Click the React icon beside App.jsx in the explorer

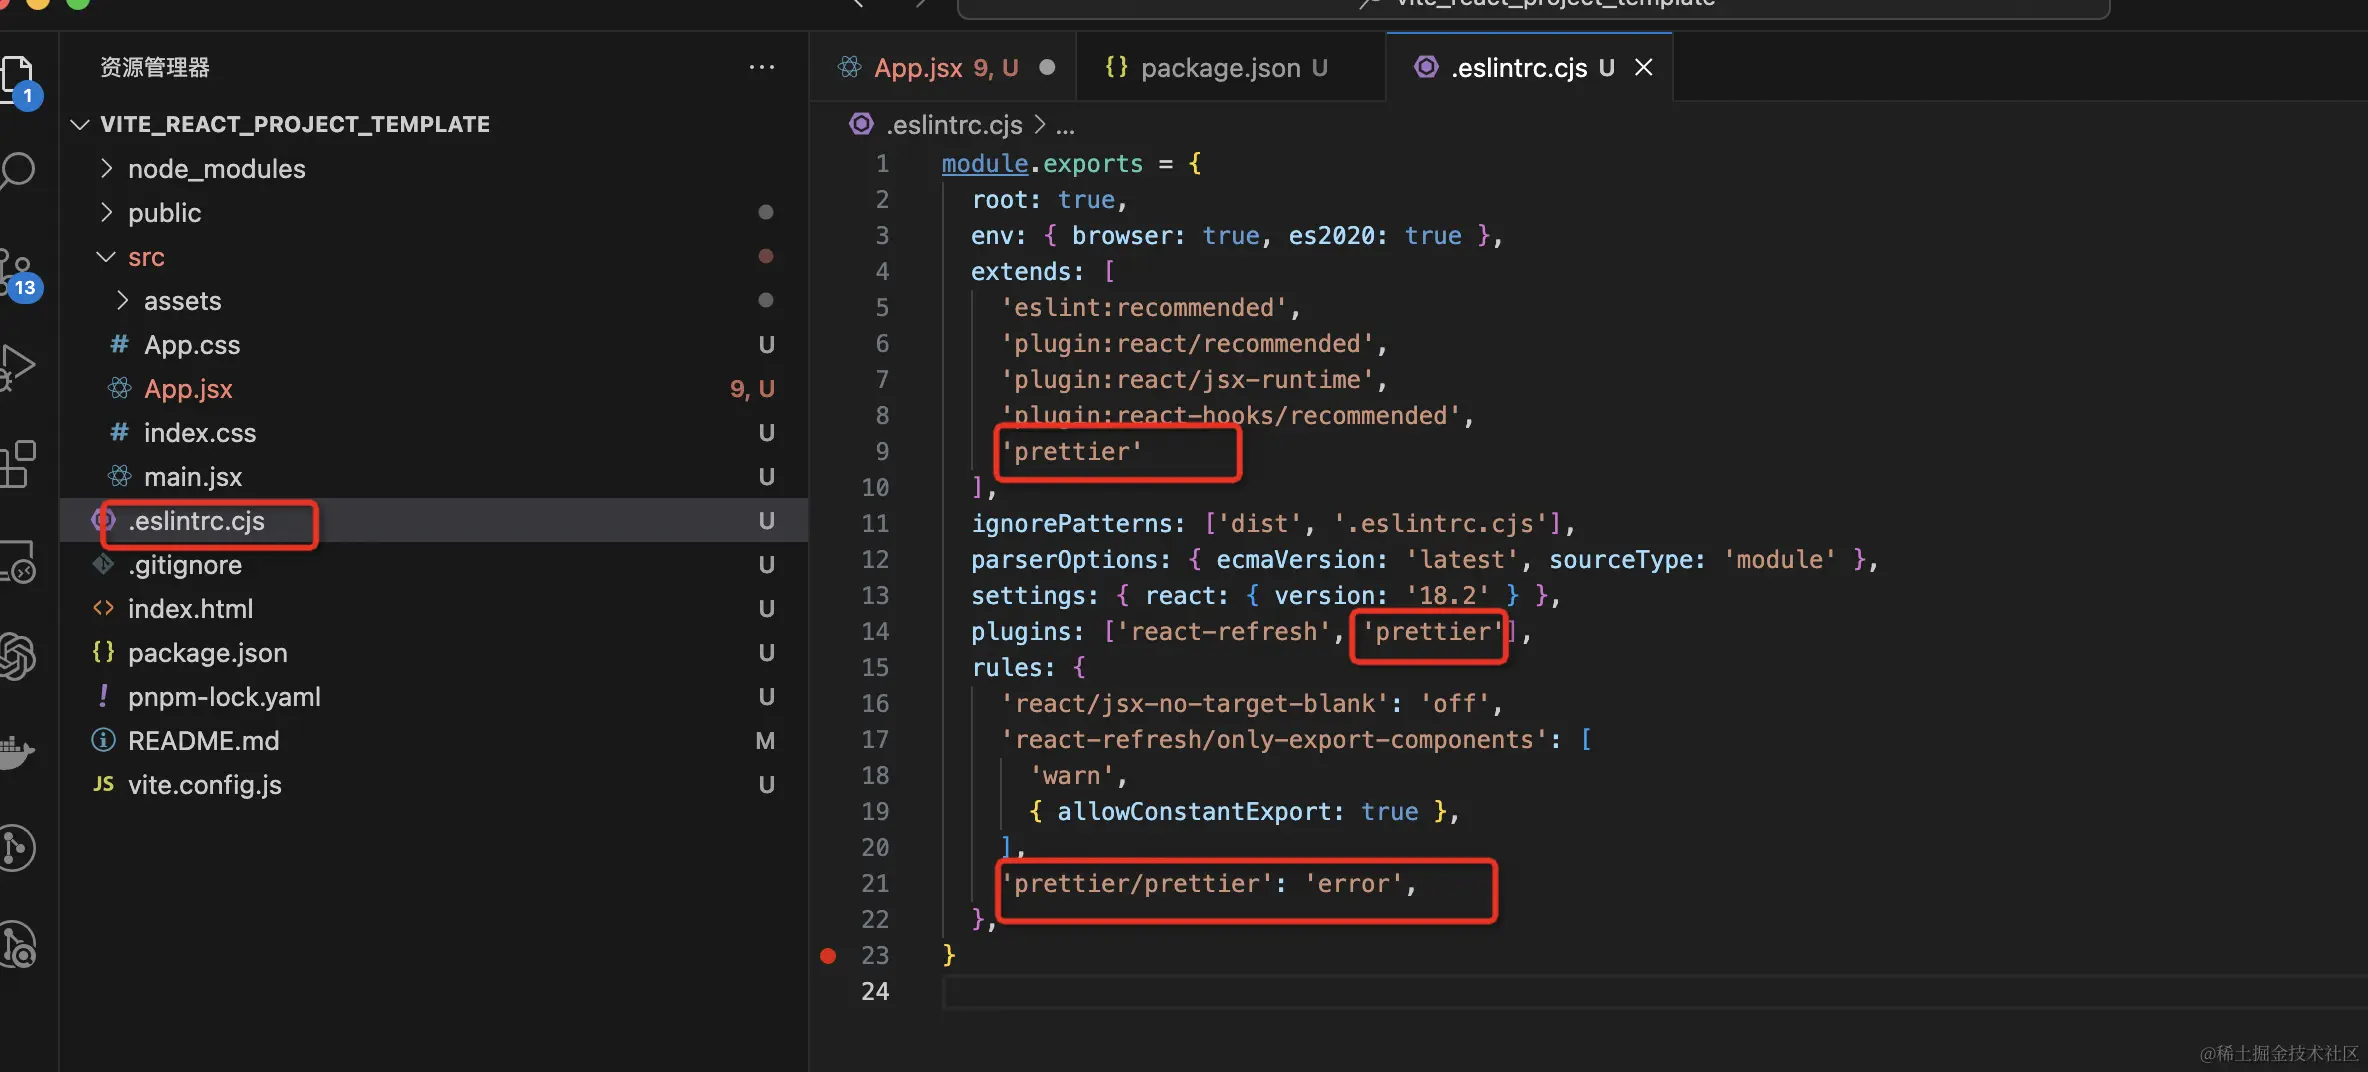point(119,388)
